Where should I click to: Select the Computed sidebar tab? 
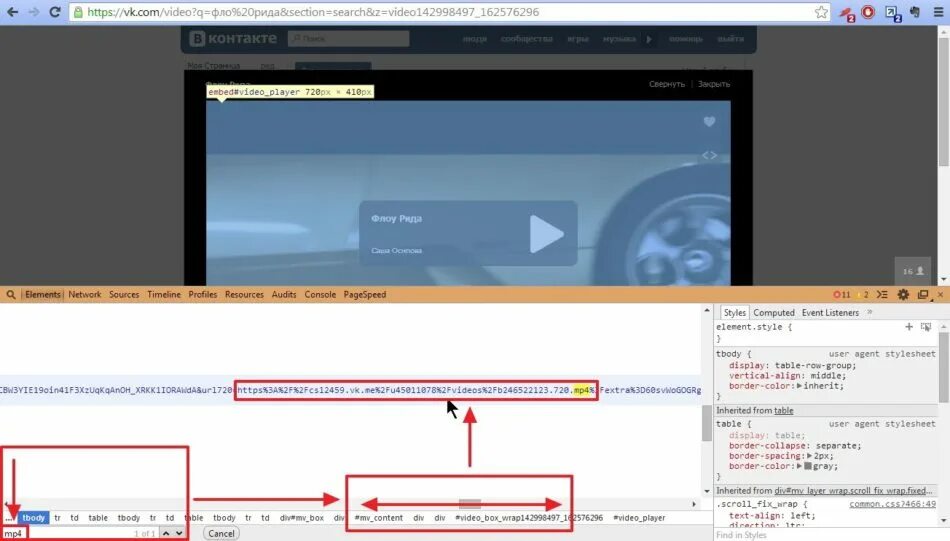tap(774, 313)
